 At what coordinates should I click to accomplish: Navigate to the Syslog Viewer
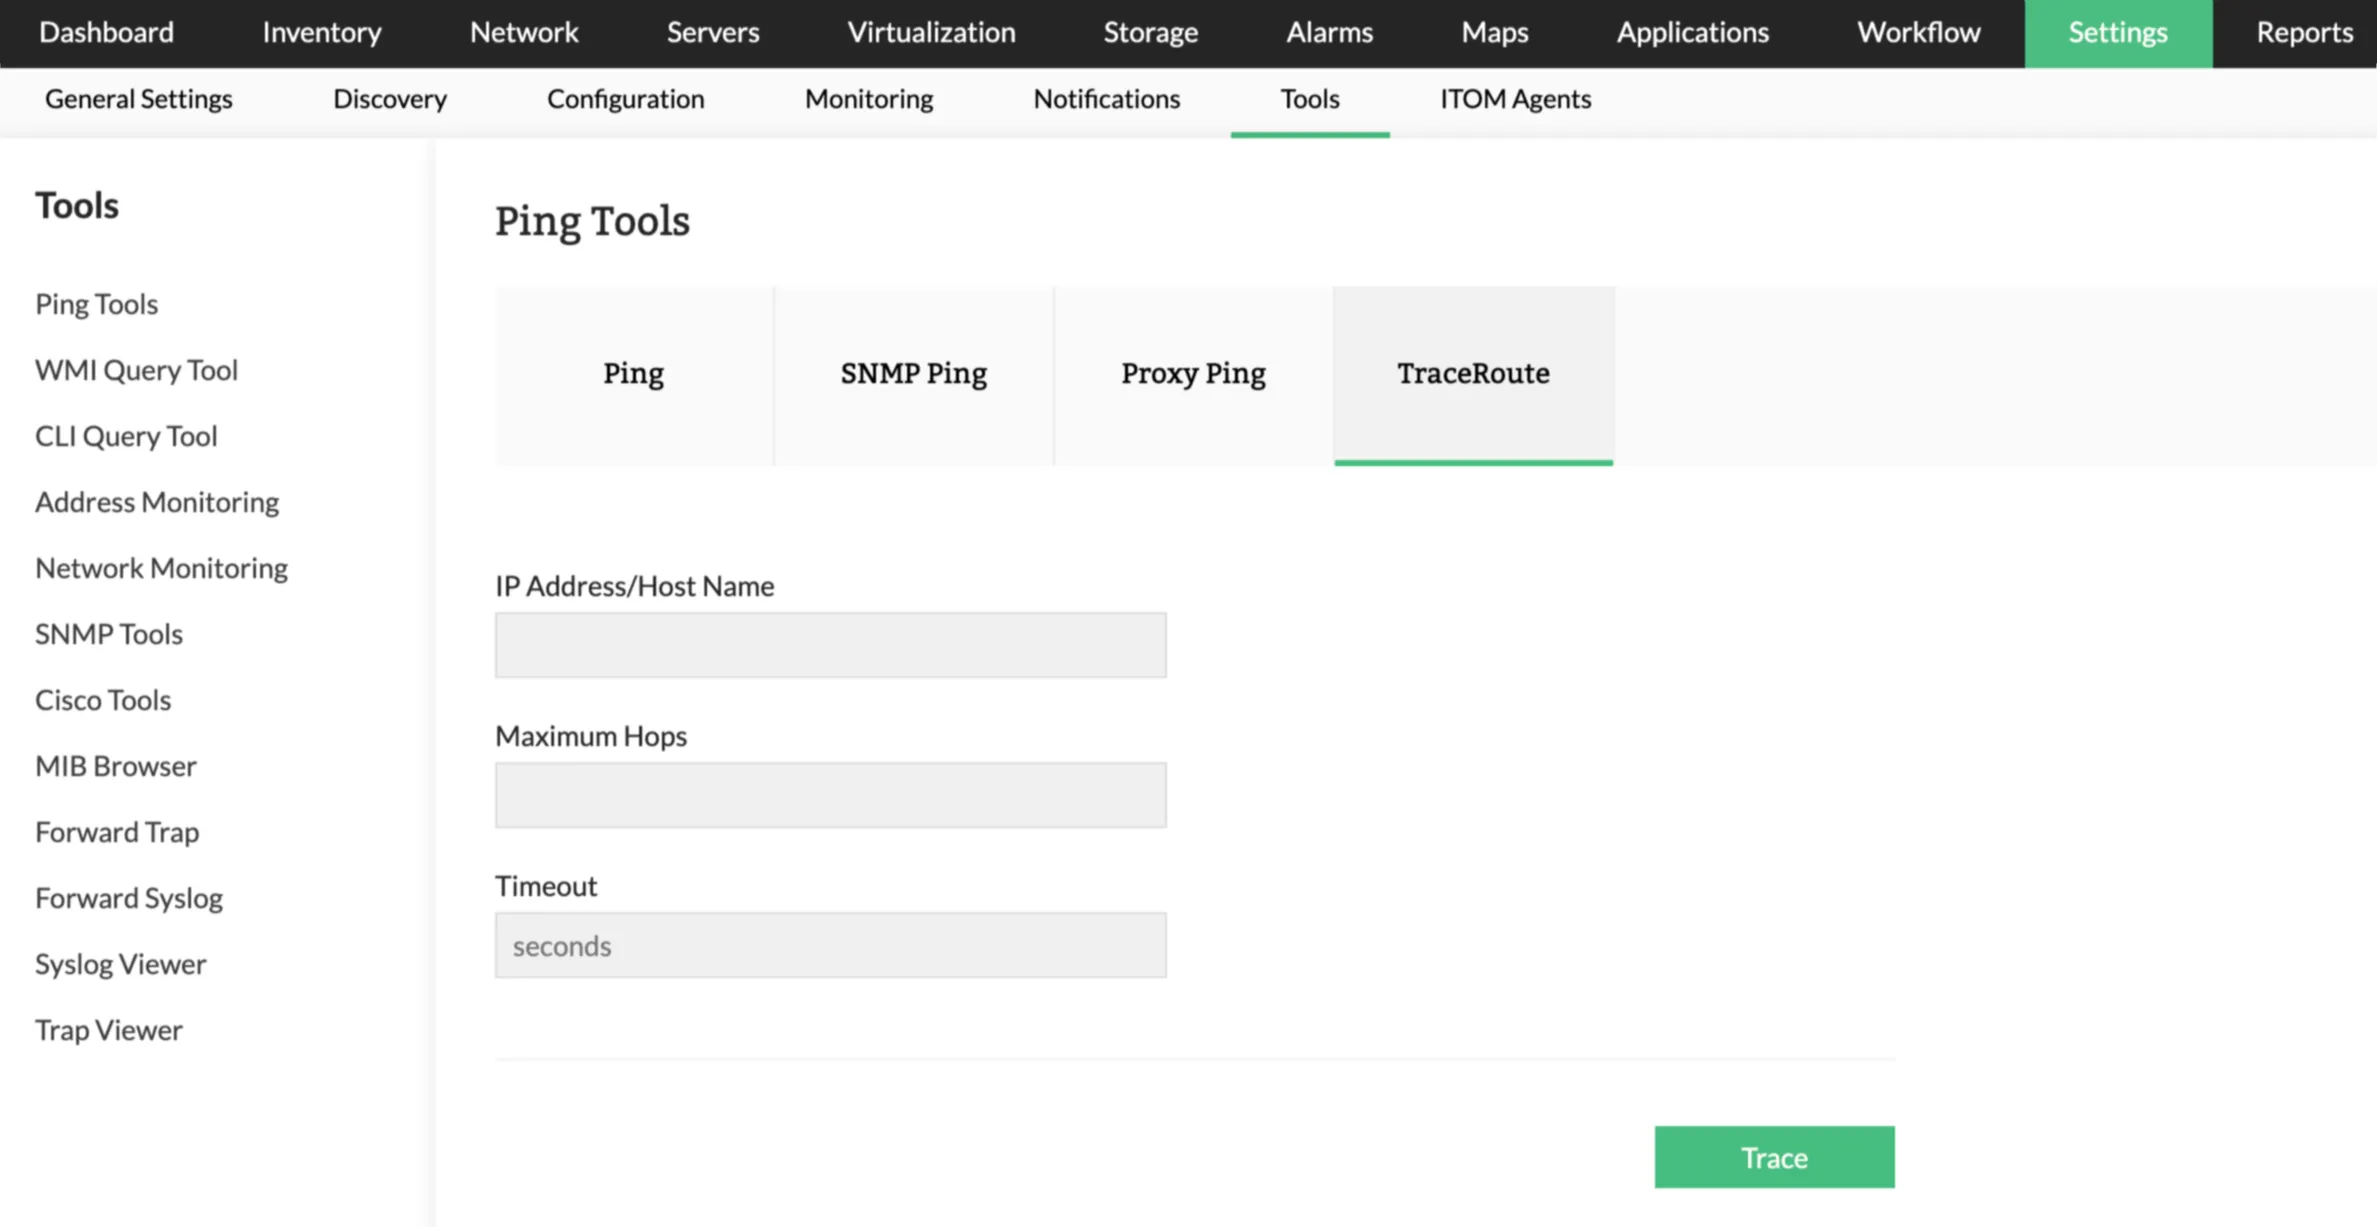click(x=120, y=963)
